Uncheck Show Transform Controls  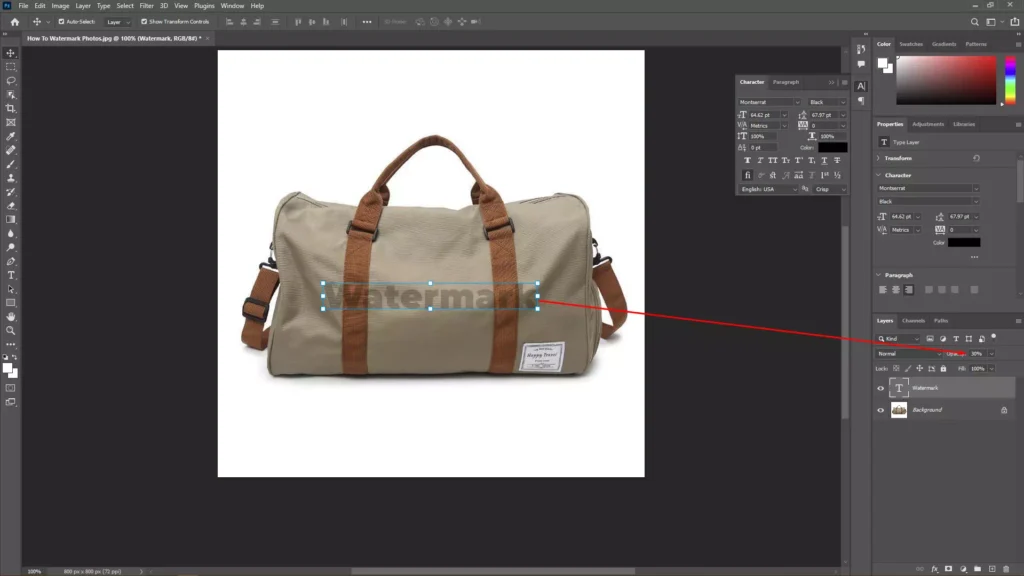(x=144, y=22)
